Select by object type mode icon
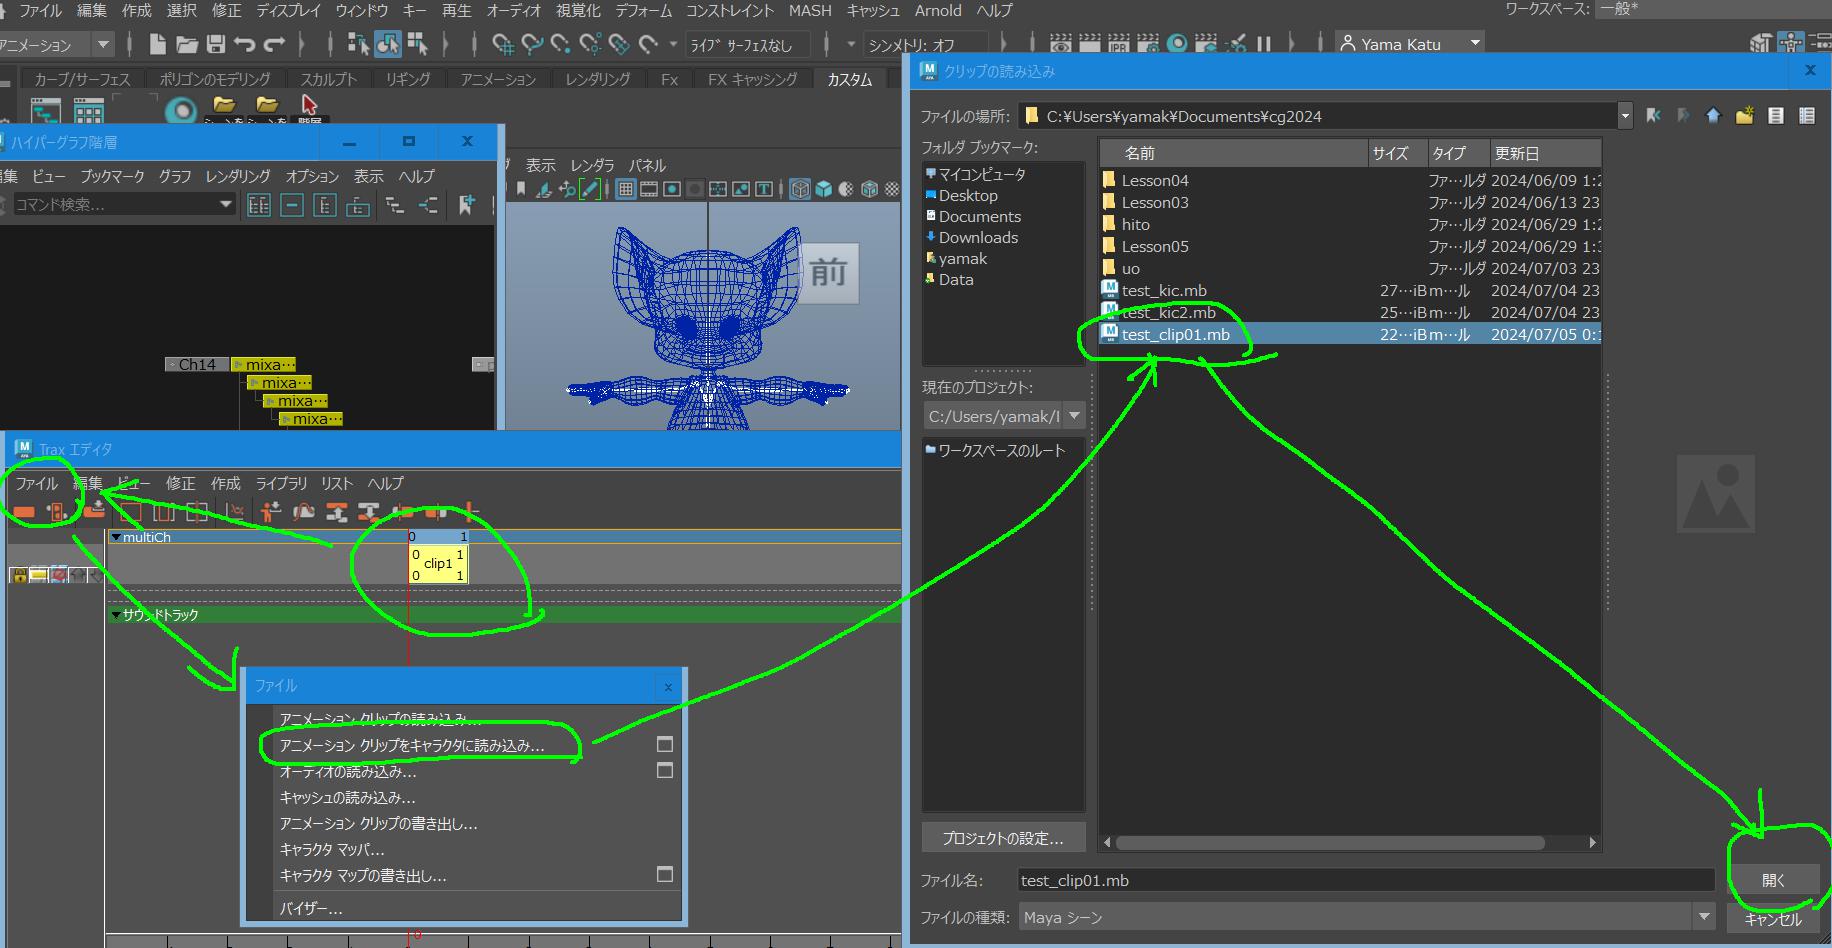The height and width of the screenshot is (948, 1832). point(388,44)
